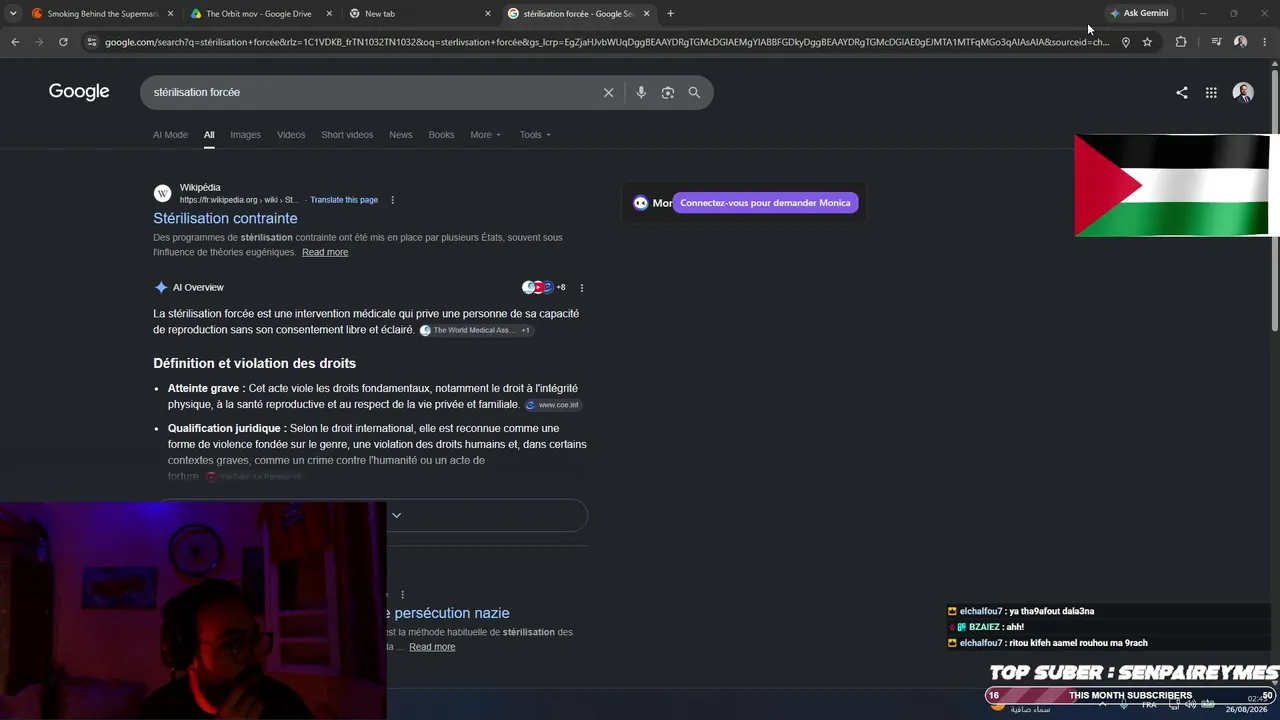Close the New tab browser tab
The width and height of the screenshot is (1280, 720).
point(488,14)
